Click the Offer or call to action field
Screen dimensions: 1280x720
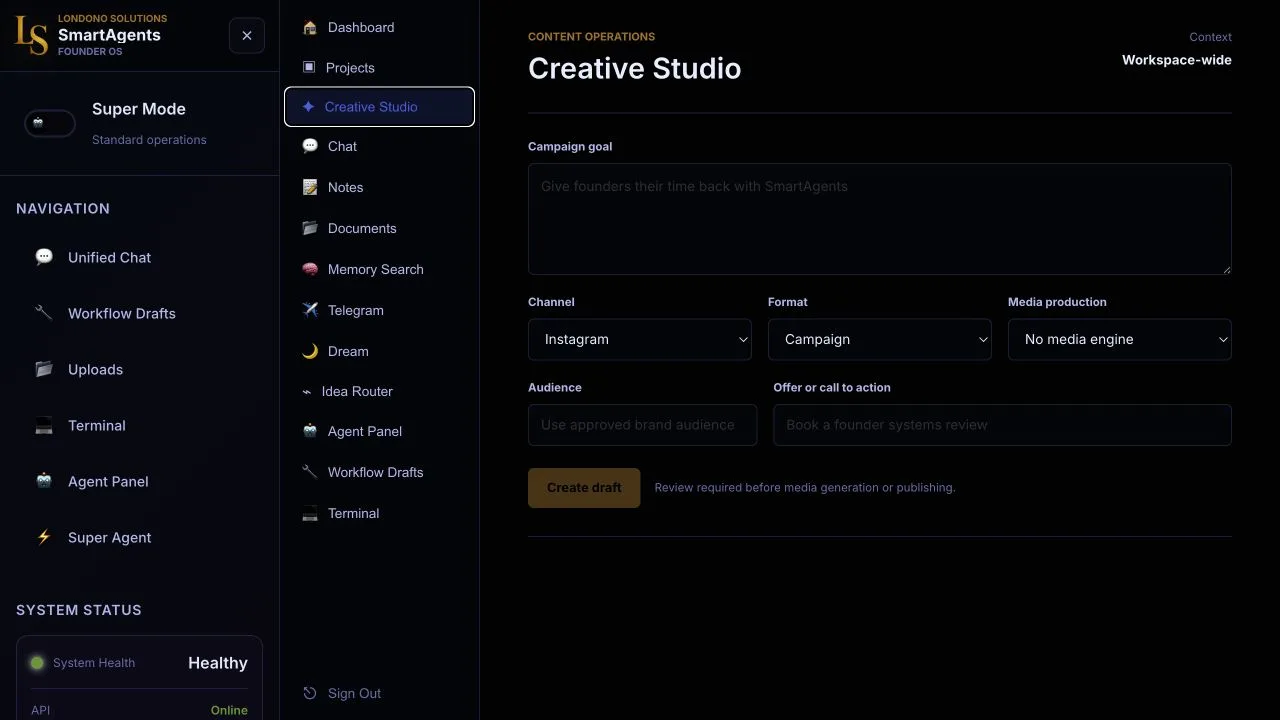click(x=1002, y=425)
